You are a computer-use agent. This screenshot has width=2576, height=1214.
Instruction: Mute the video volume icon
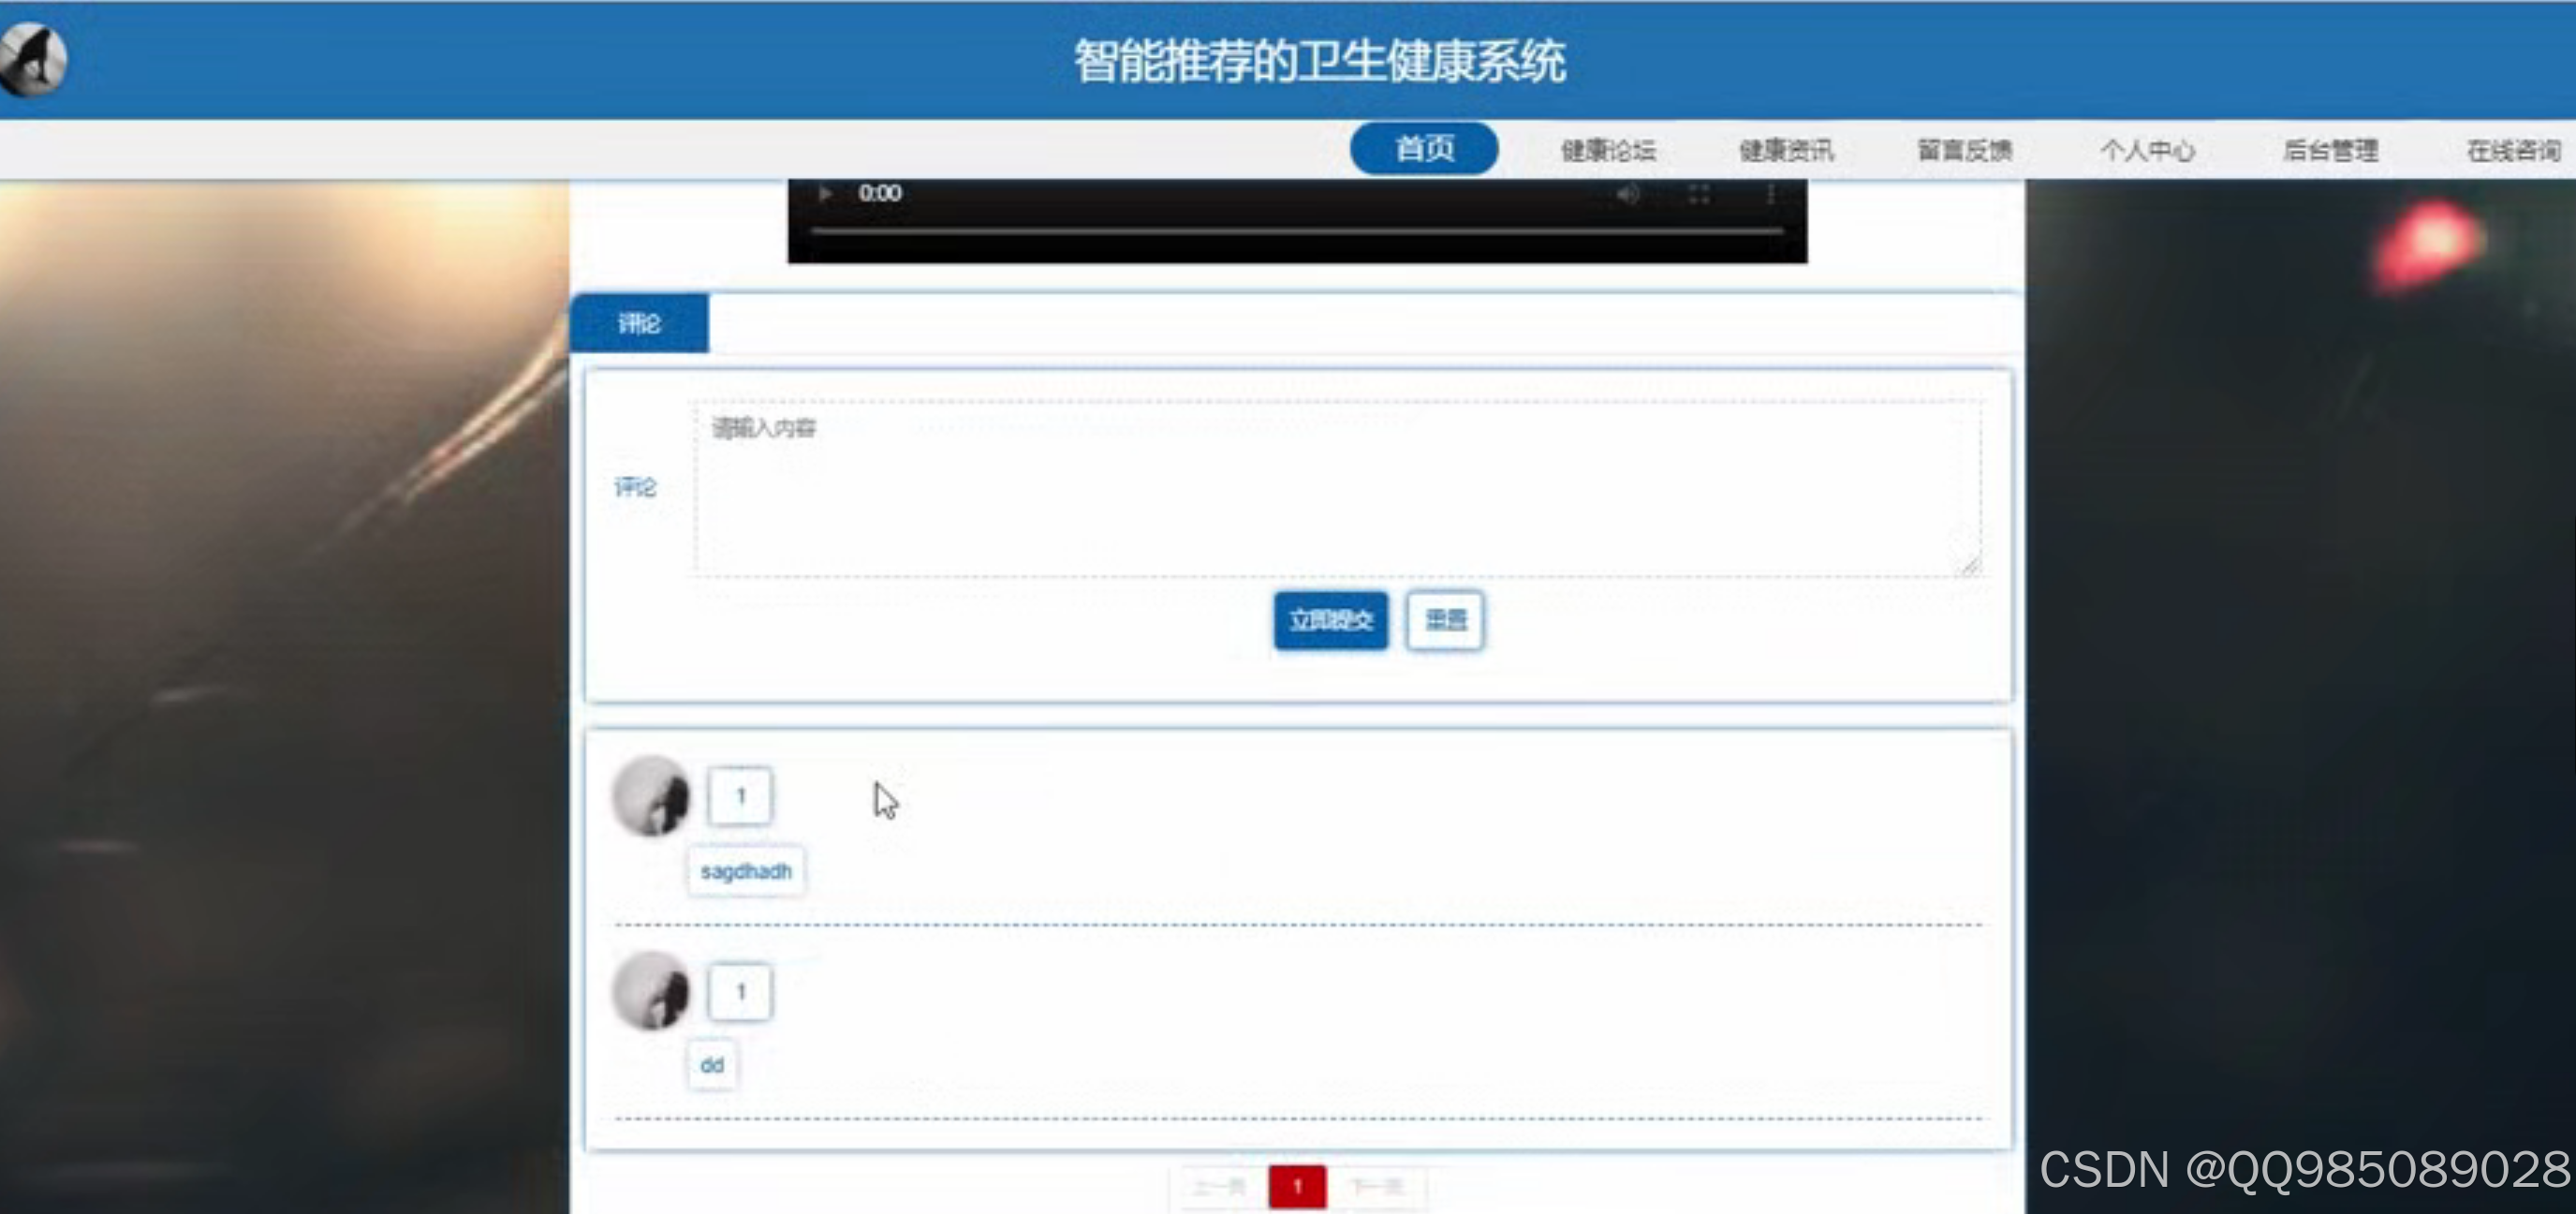(x=1630, y=194)
